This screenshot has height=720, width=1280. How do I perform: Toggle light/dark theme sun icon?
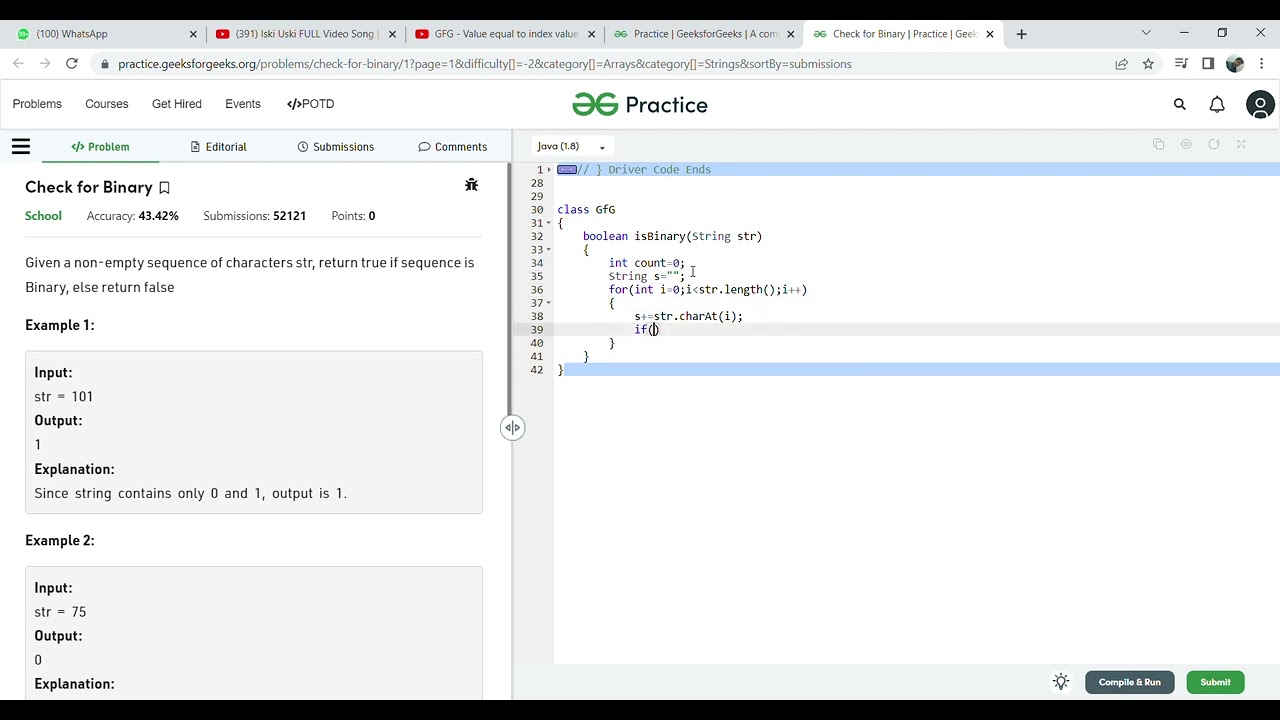(x=1061, y=682)
